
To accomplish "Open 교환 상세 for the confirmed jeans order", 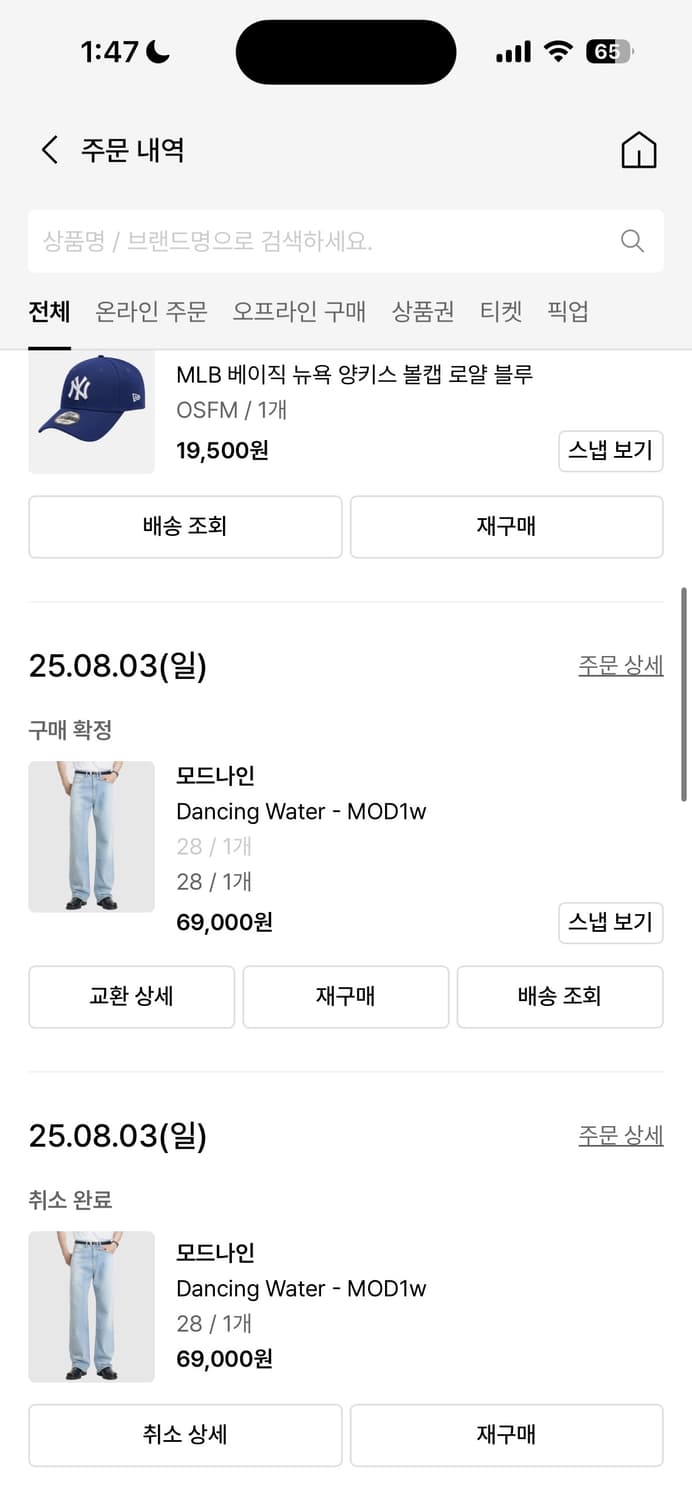I will pyautogui.click(x=131, y=997).
